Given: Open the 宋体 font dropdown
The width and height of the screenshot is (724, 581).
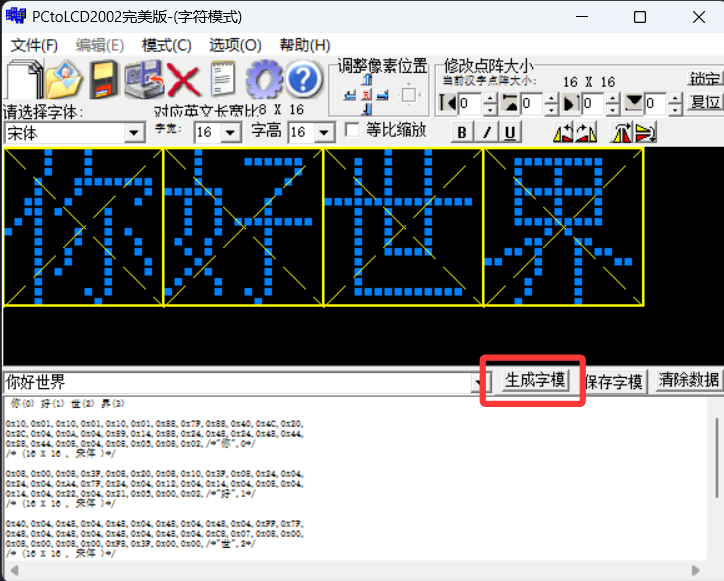Looking at the screenshot, I should pyautogui.click(x=134, y=133).
